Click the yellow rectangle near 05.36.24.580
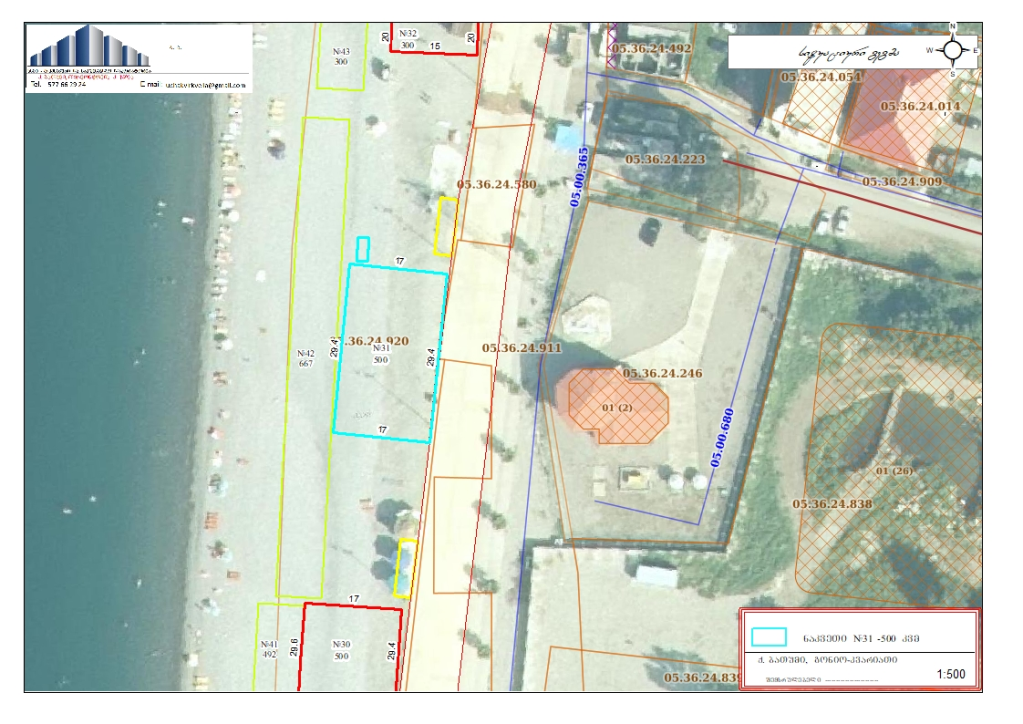The image size is (1023, 724). pyautogui.click(x=446, y=226)
